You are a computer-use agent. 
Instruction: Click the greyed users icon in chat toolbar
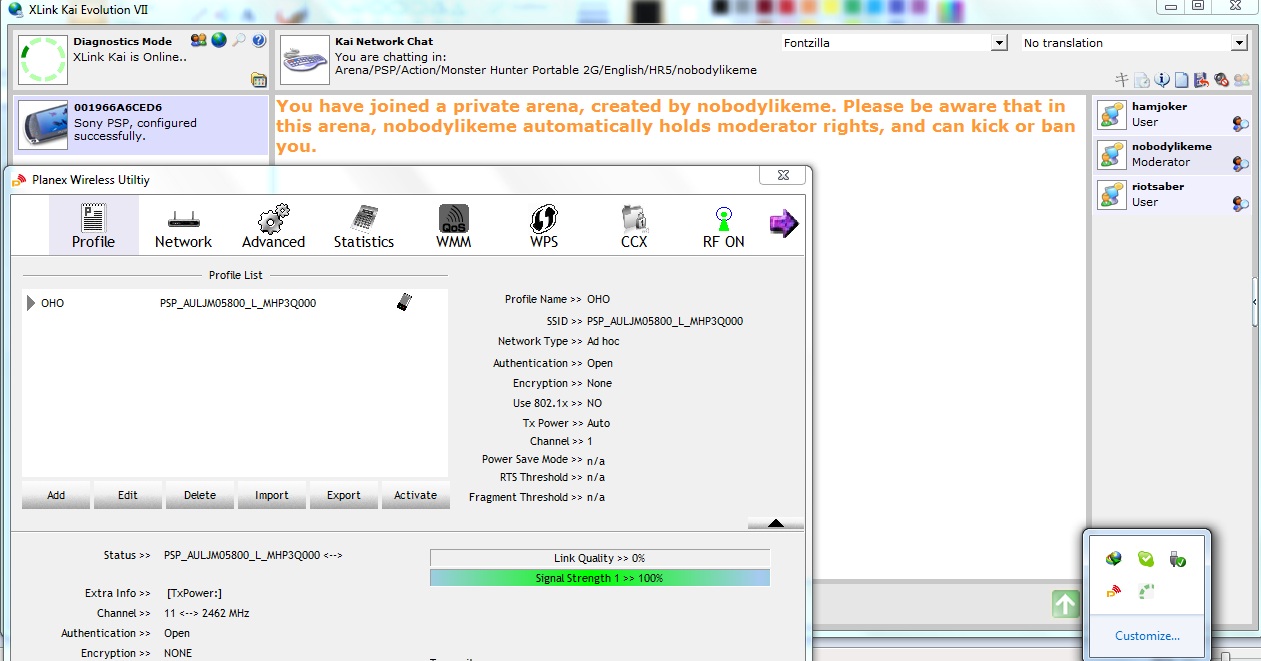[1241, 80]
